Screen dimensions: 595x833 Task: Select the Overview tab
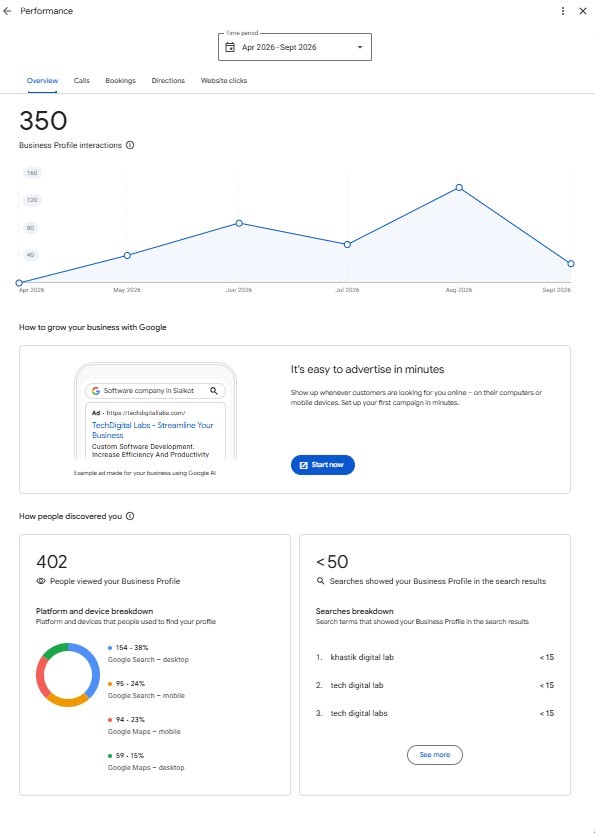pos(42,81)
